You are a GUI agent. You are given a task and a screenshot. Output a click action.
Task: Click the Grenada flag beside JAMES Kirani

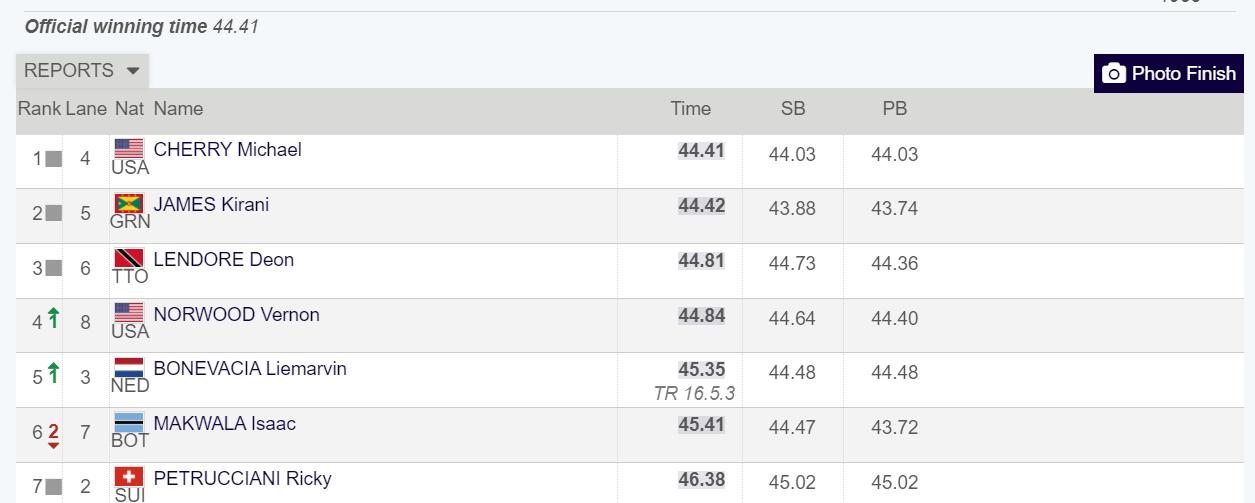(129, 204)
